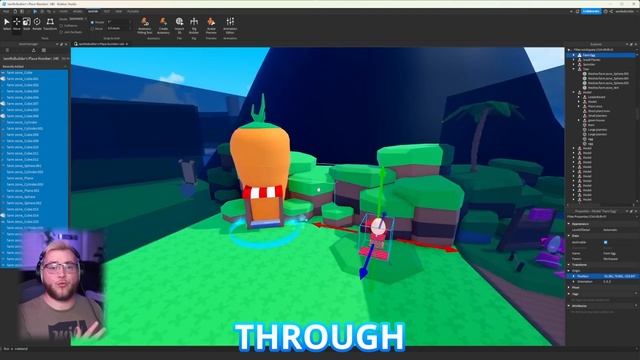Open the Accessory Fitting Tool
Viewport: 640px width, 360px height.
[x=144, y=25]
